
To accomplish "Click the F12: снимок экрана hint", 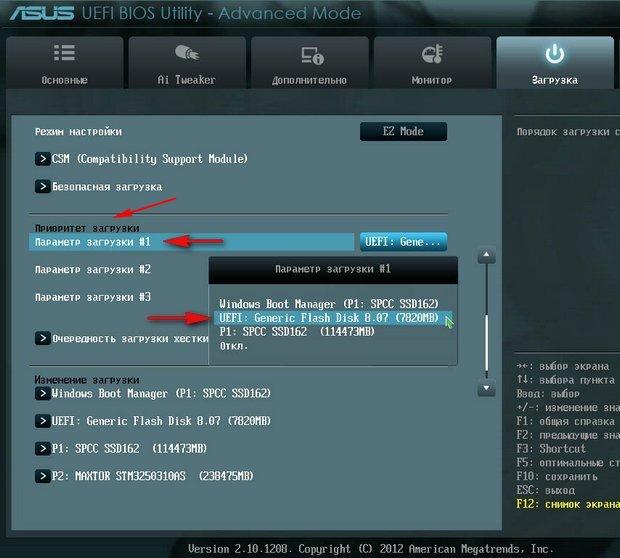I will click(x=568, y=504).
